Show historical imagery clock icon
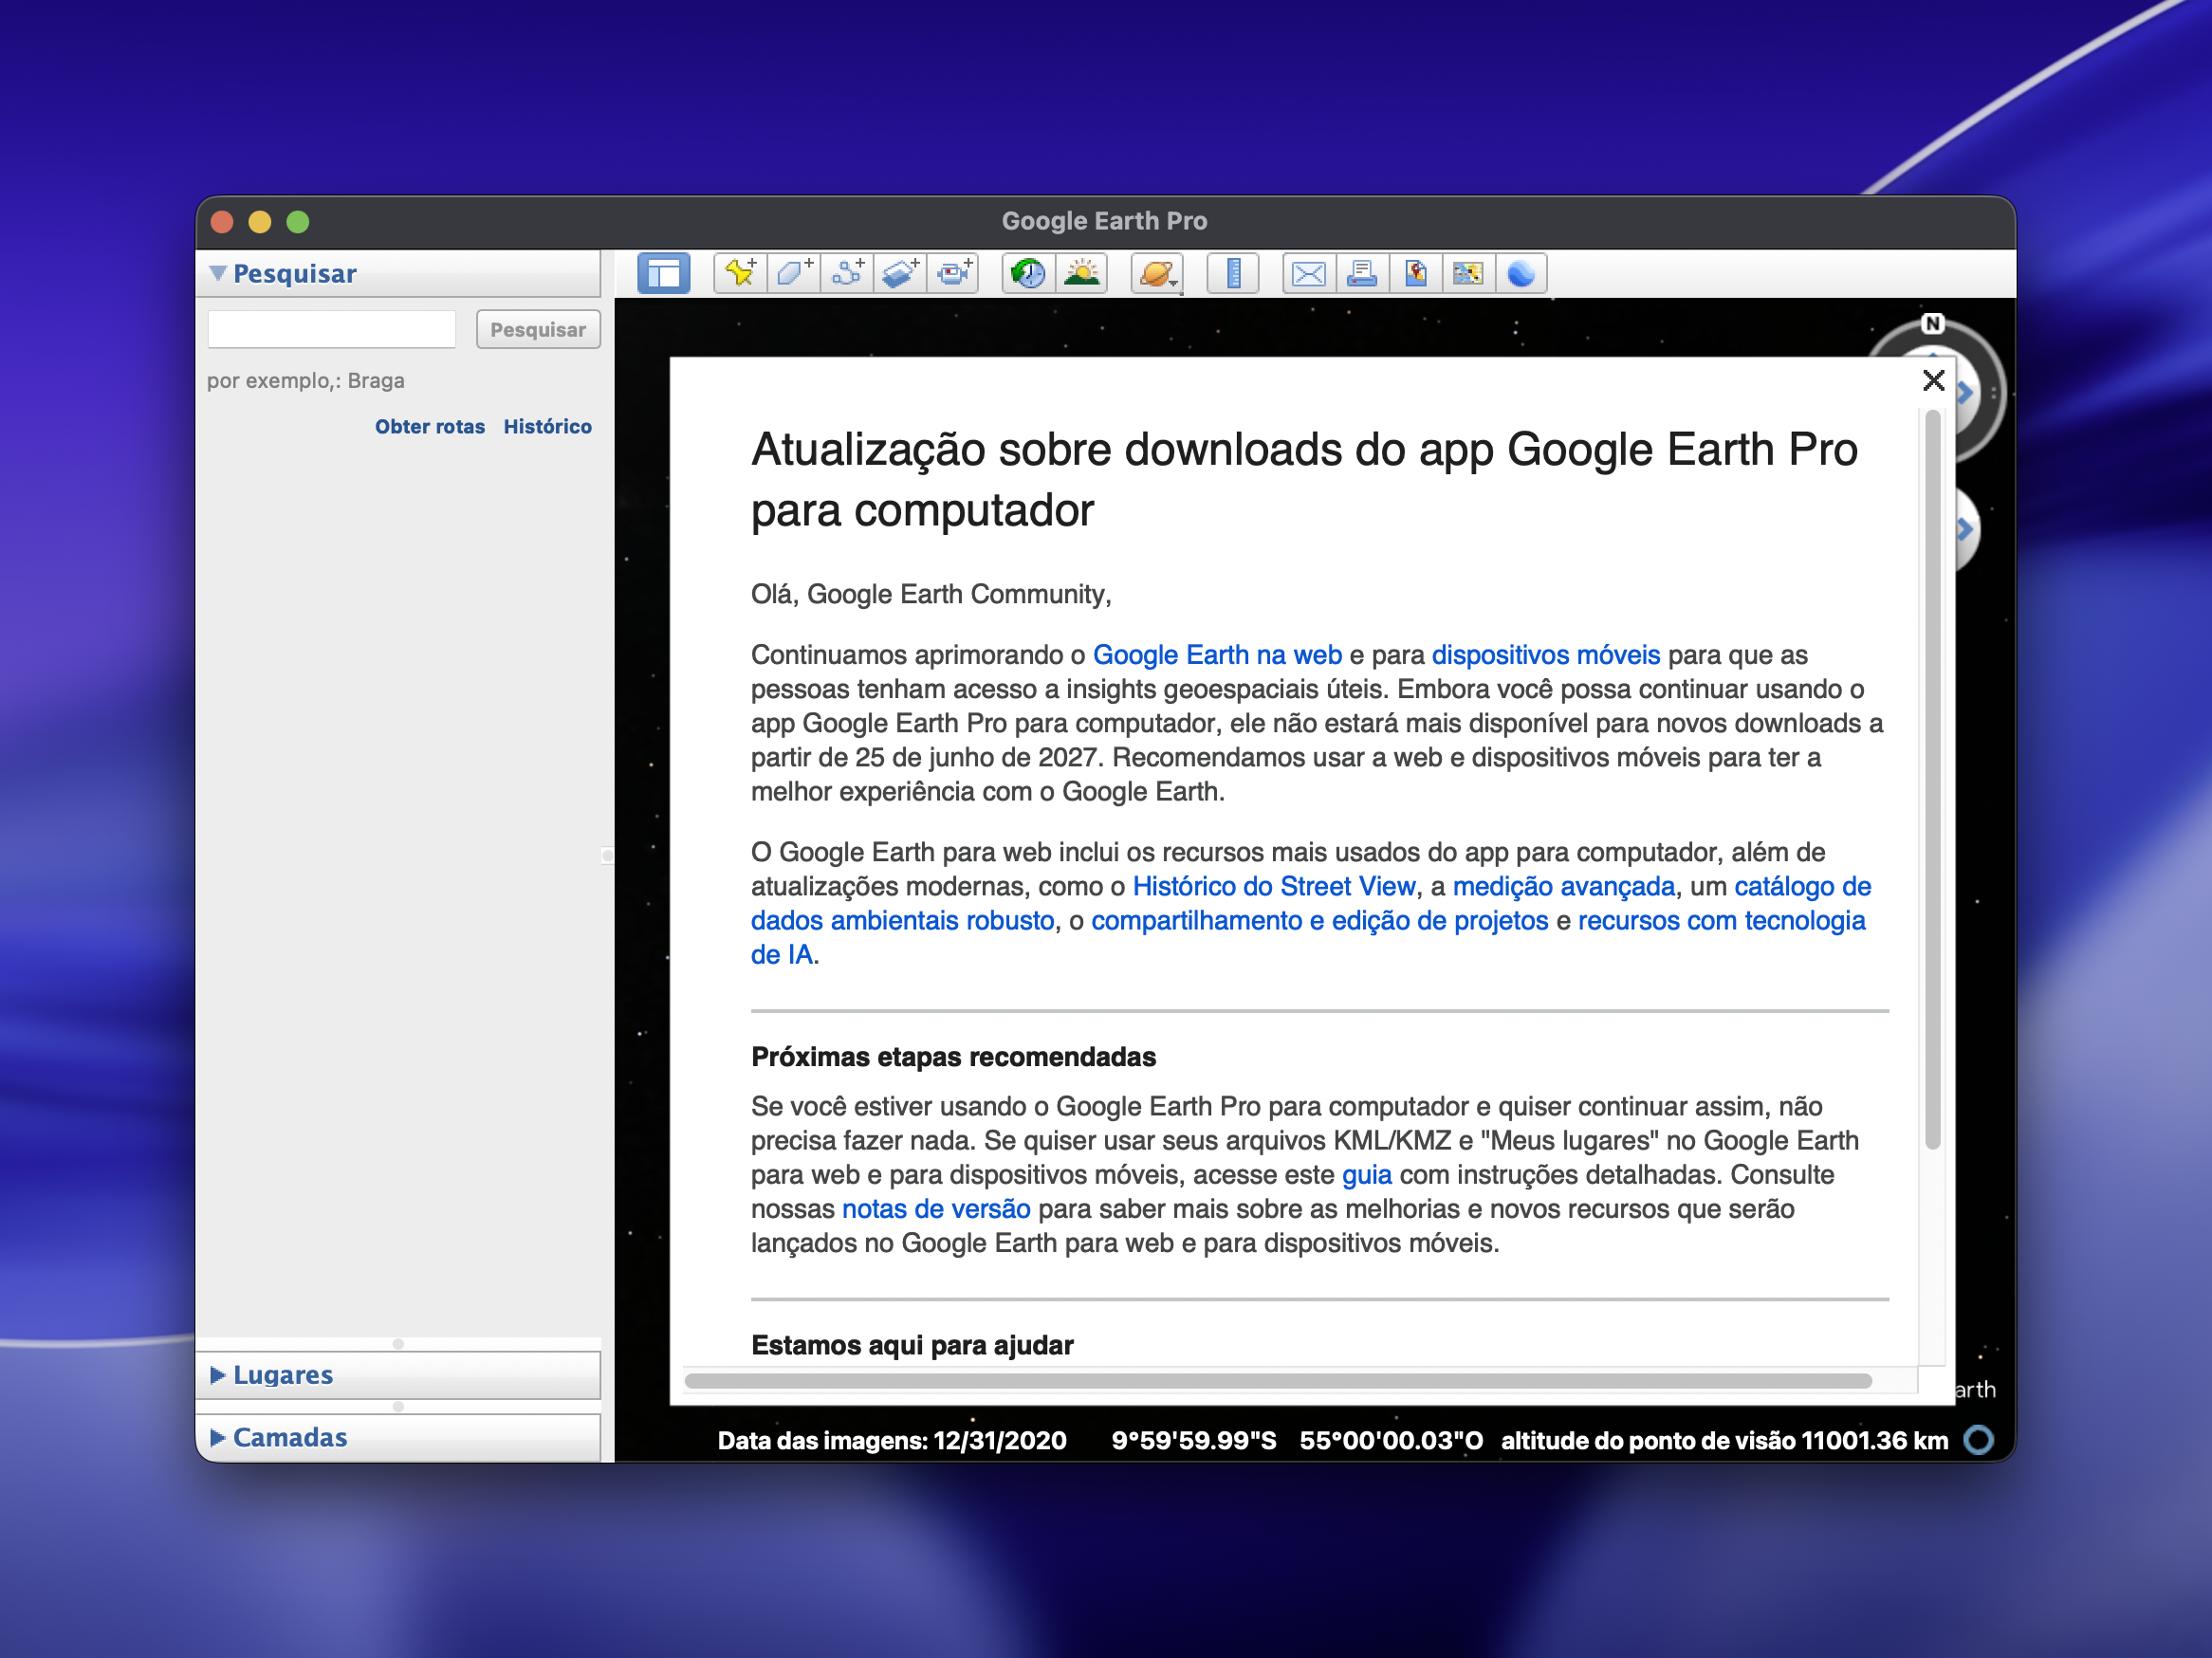Viewport: 2212px width, 1658px height. tap(1028, 273)
